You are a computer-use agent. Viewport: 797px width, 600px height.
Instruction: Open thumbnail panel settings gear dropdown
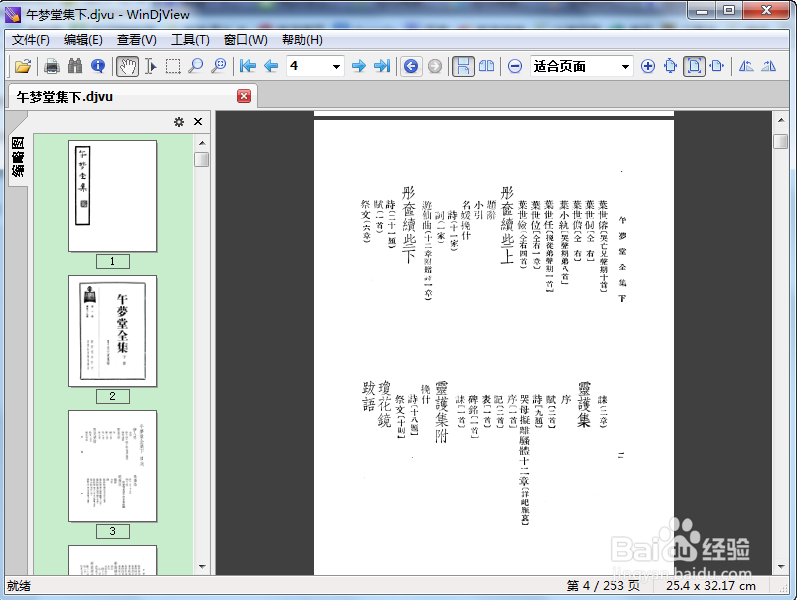(179, 122)
